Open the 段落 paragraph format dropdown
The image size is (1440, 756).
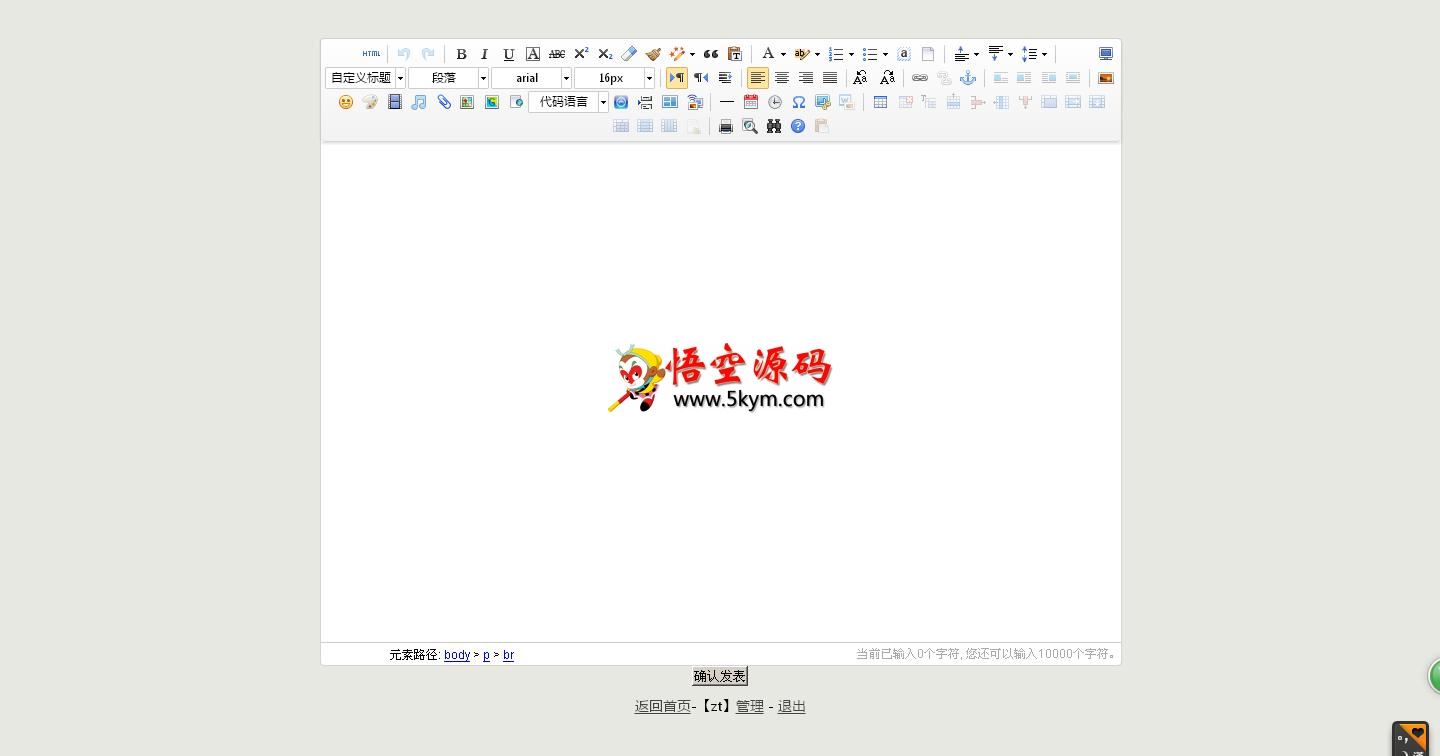pos(448,78)
